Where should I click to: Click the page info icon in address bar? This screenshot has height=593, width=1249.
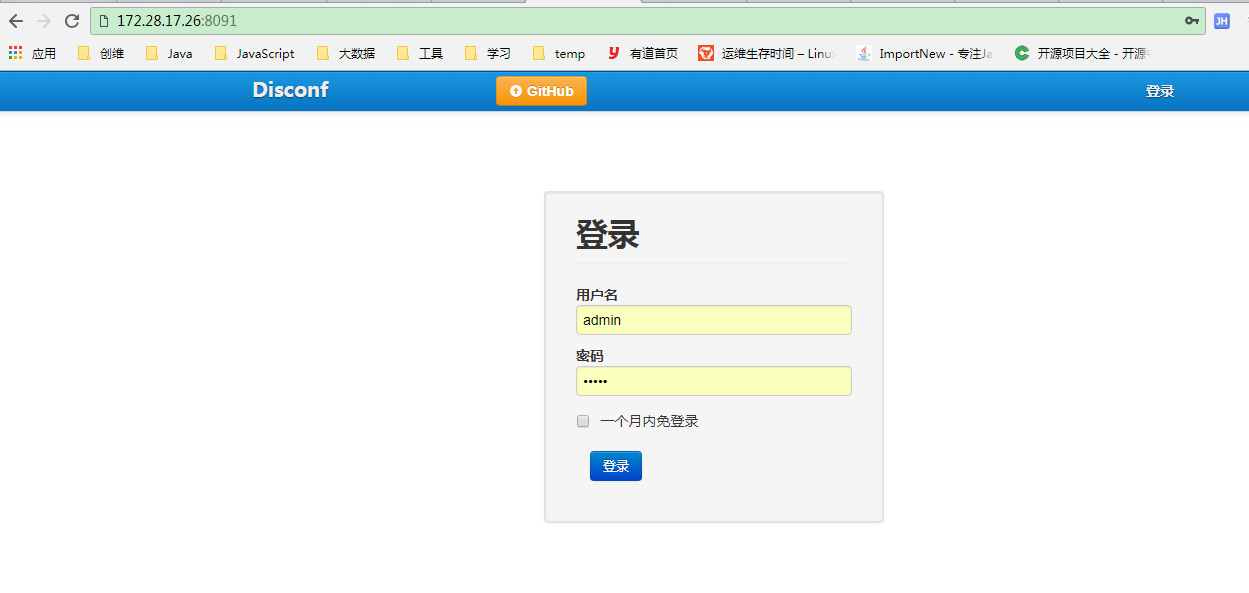click(103, 21)
